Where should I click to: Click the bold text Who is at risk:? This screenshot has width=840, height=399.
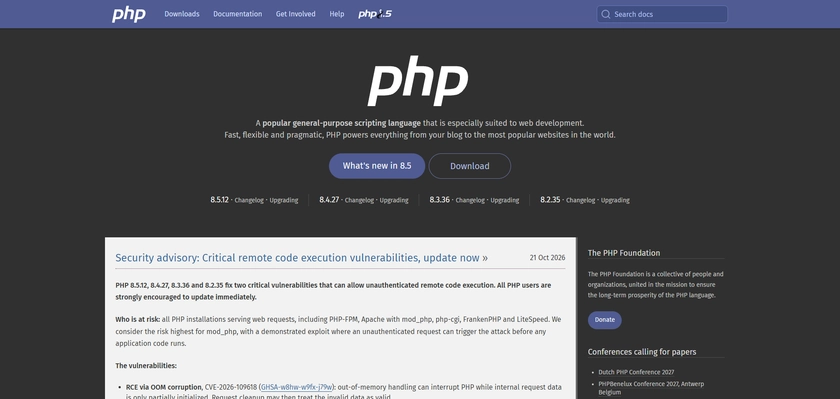click(138, 319)
